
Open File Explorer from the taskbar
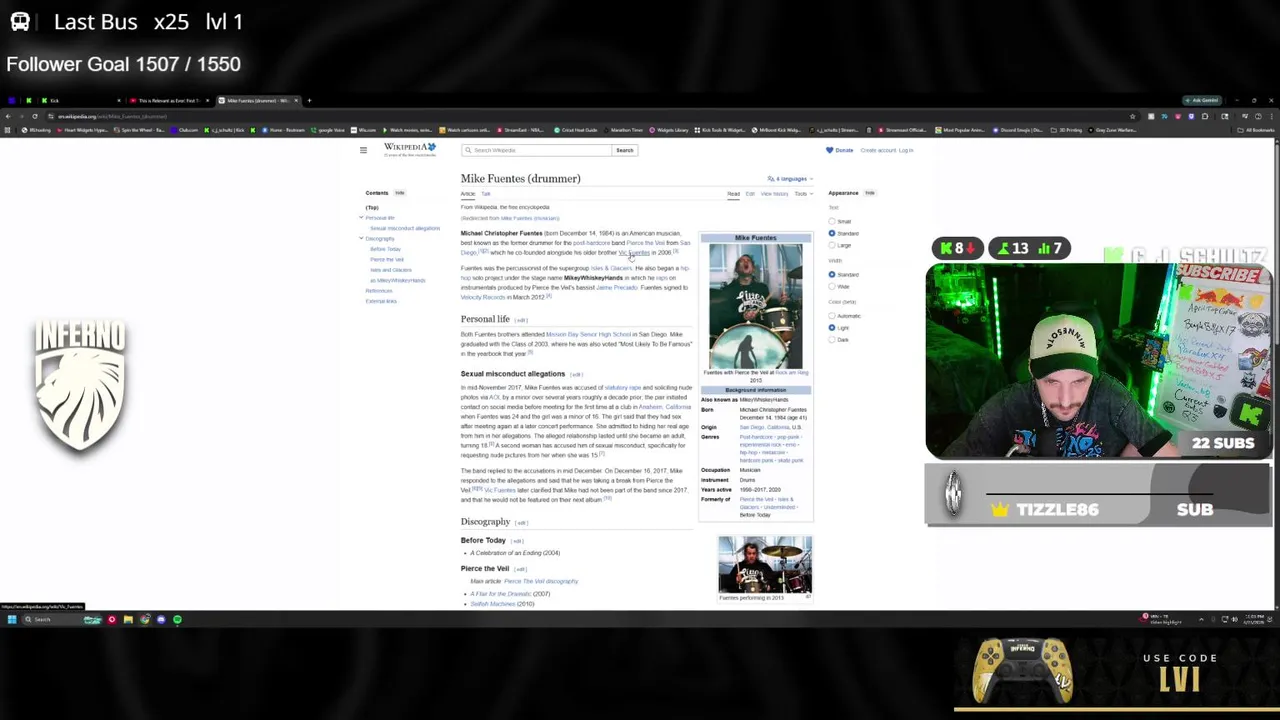pyautogui.click(x=128, y=620)
